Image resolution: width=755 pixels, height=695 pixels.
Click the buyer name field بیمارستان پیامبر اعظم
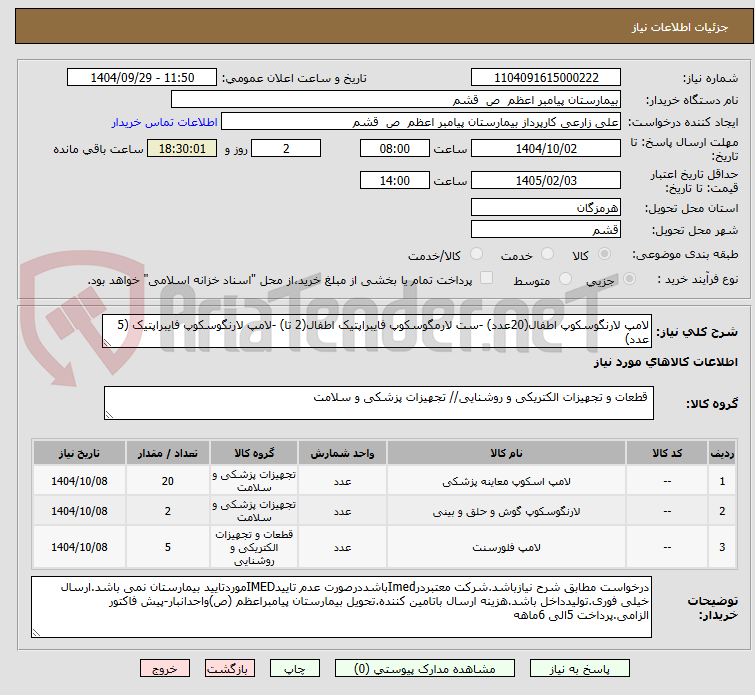click(x=396, y=100)
